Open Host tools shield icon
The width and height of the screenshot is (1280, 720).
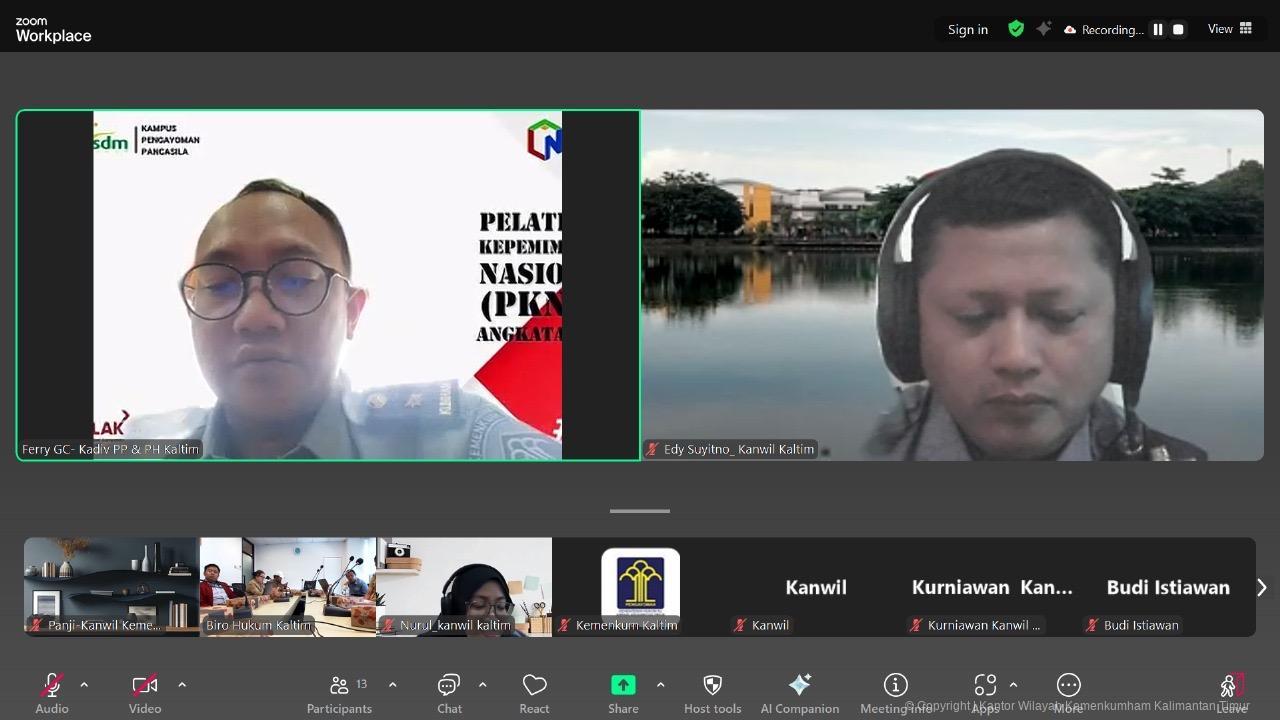click(712, 685)
